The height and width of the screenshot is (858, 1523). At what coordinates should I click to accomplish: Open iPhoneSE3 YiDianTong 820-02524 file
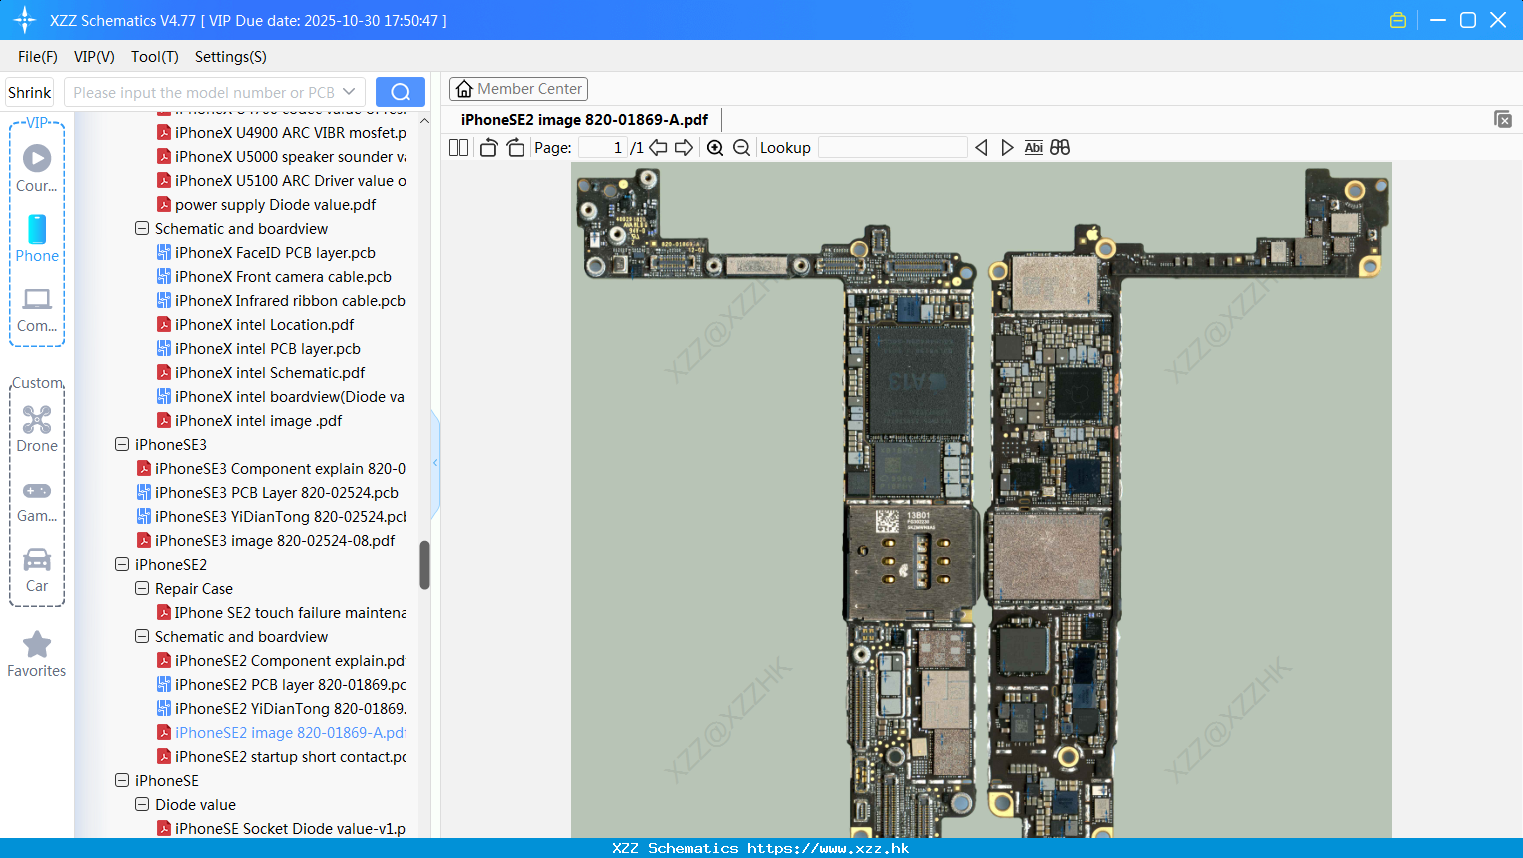click(x=281, y=517)
